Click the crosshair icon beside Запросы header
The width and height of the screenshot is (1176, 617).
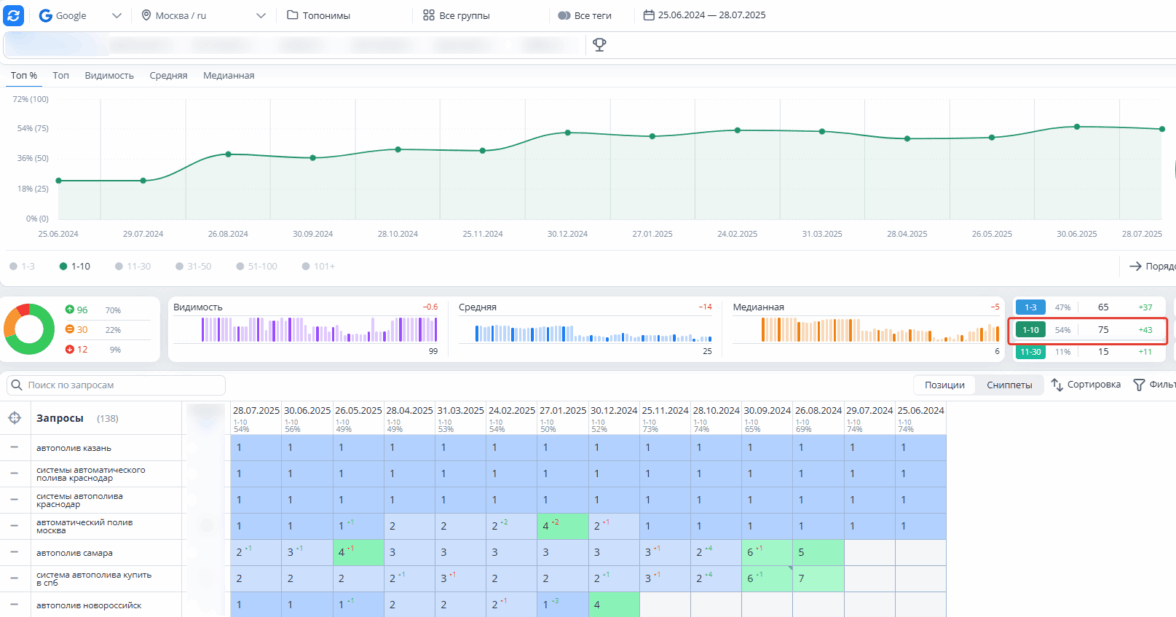[x=14, y=418]
